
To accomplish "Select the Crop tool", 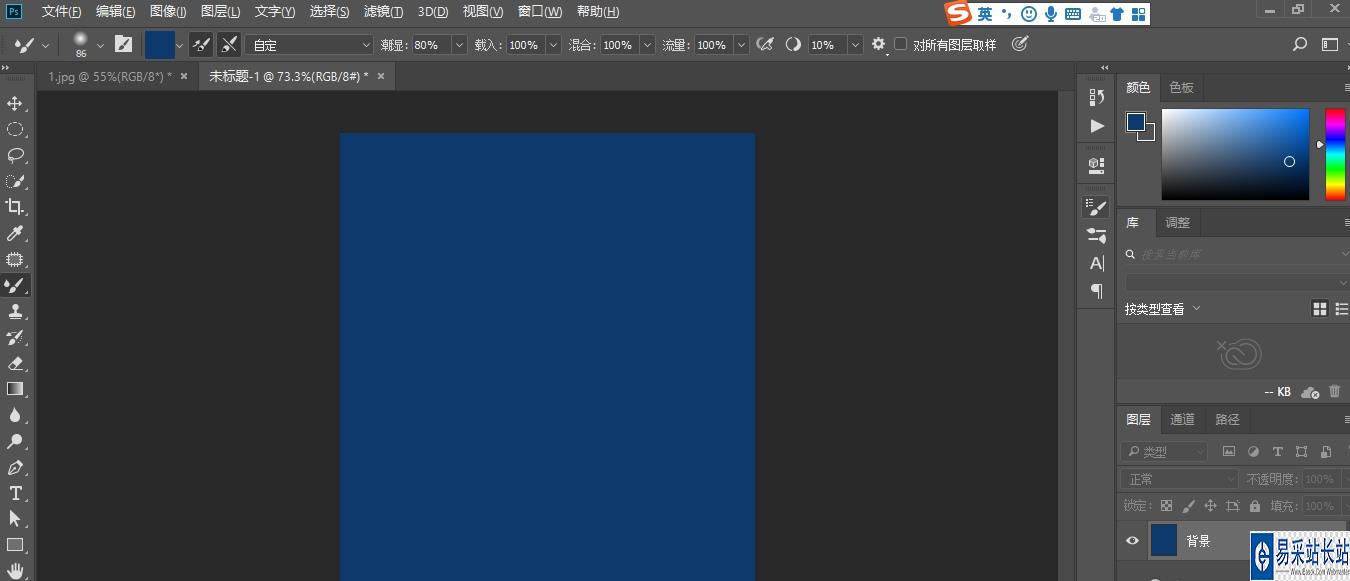I will (x=15, y=207).
